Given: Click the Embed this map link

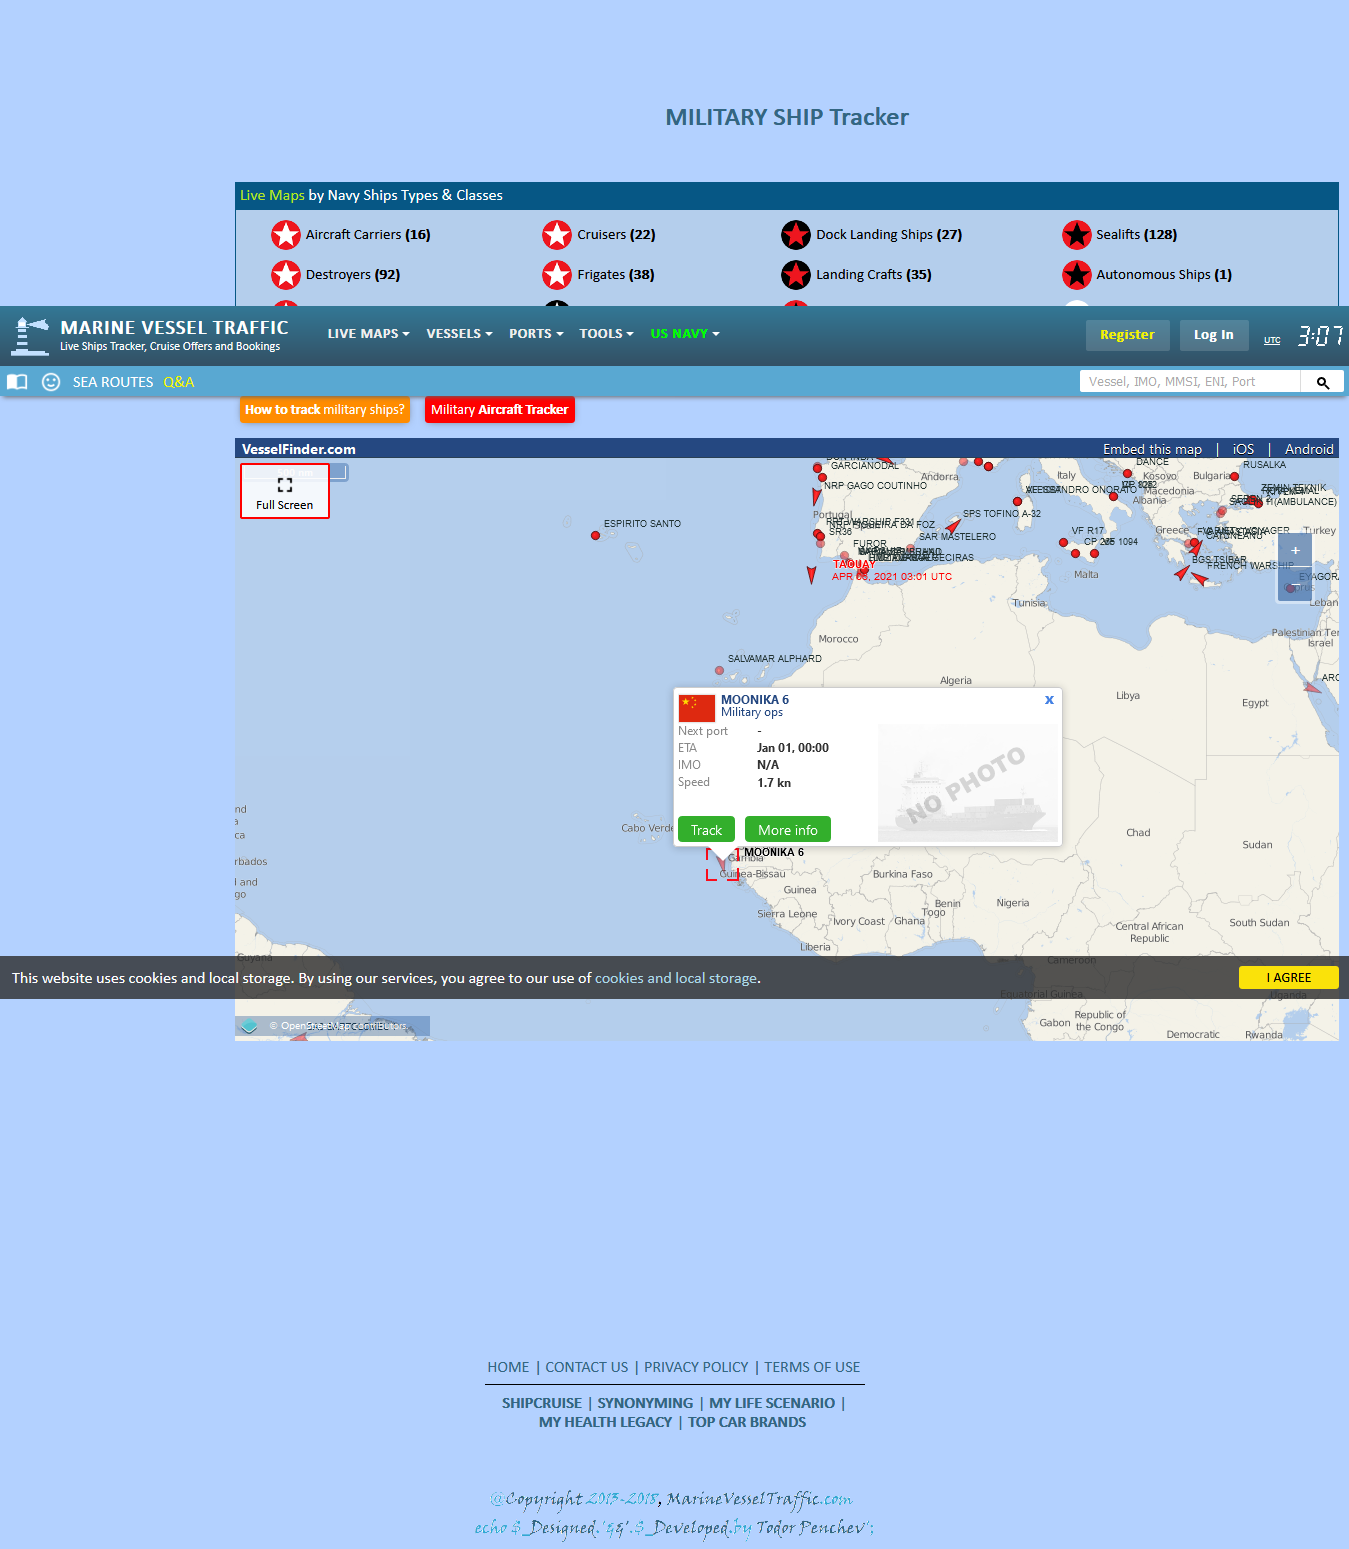Looking at the screenshot, I should point(1152,449).
